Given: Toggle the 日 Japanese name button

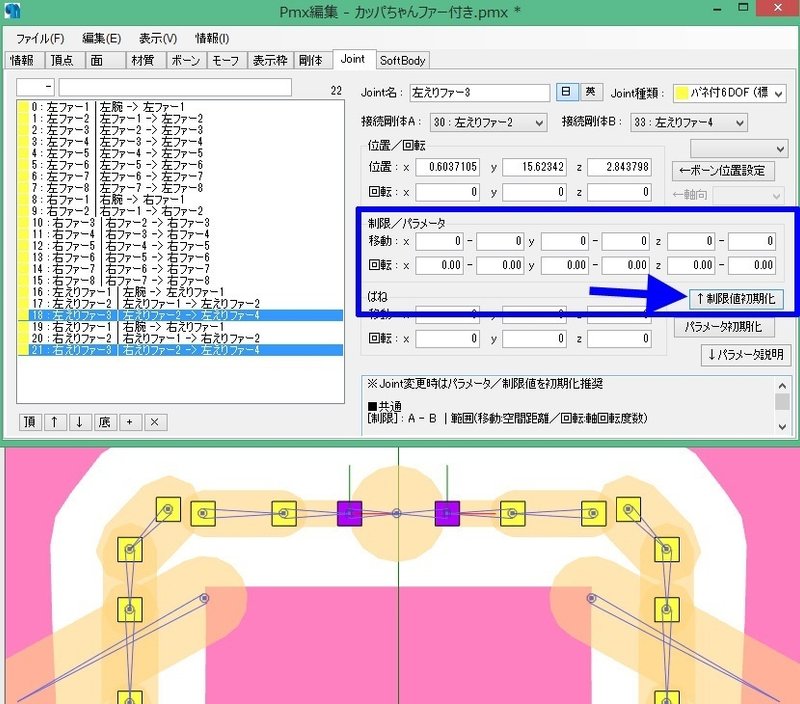Looking at the screenshot, I should tap(566, 92).
